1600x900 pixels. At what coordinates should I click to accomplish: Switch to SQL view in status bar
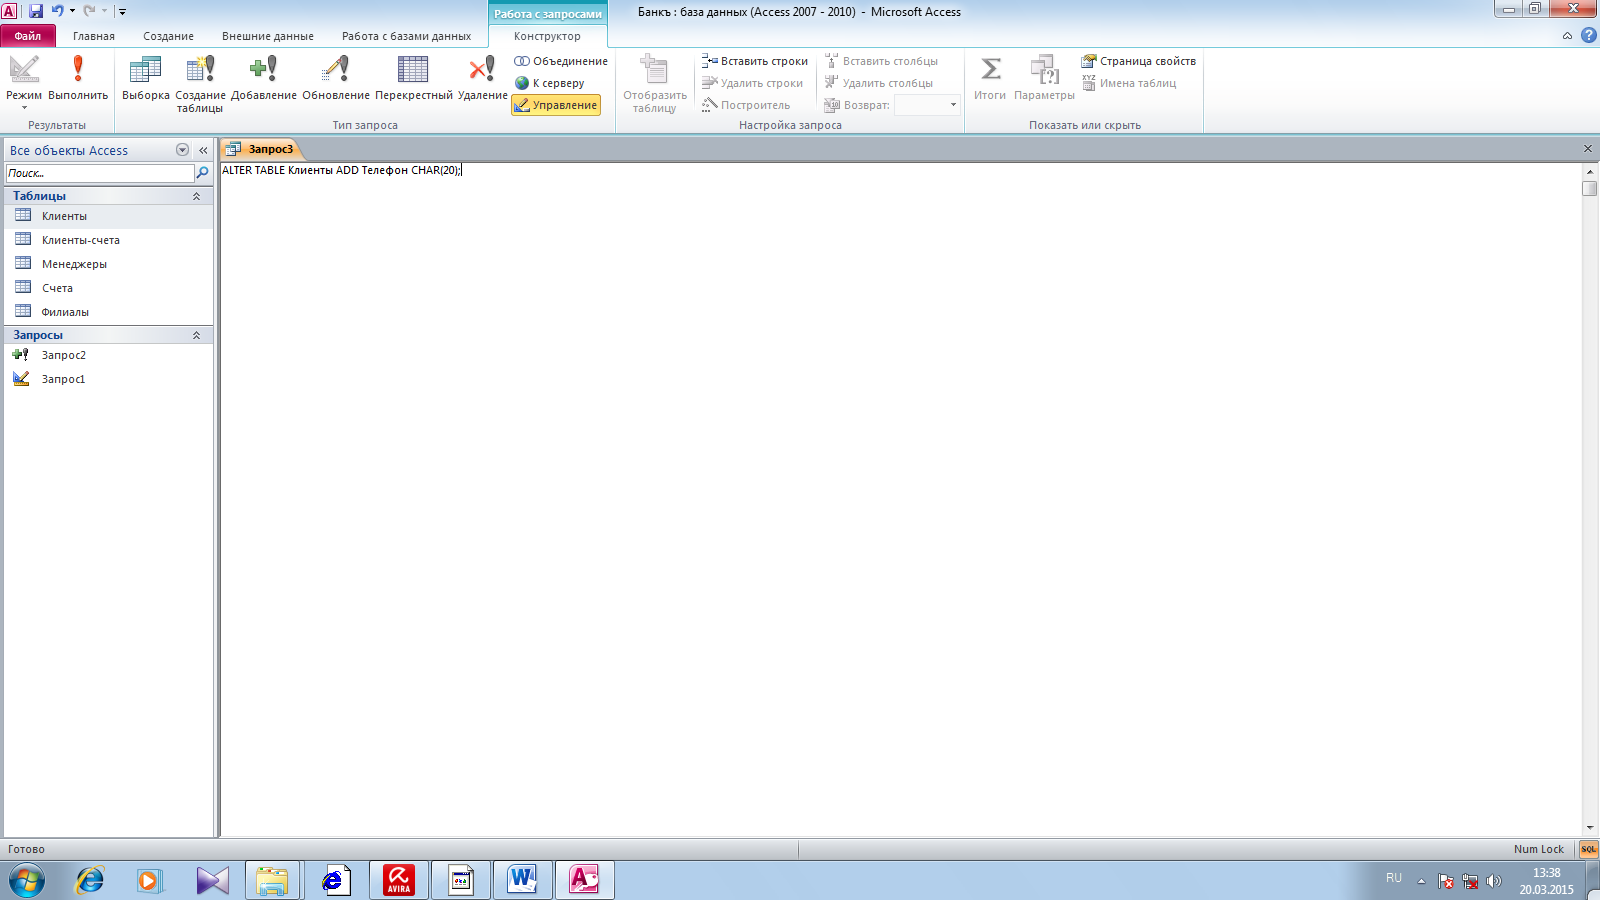pyautogui.click(x=1588, y=849)
